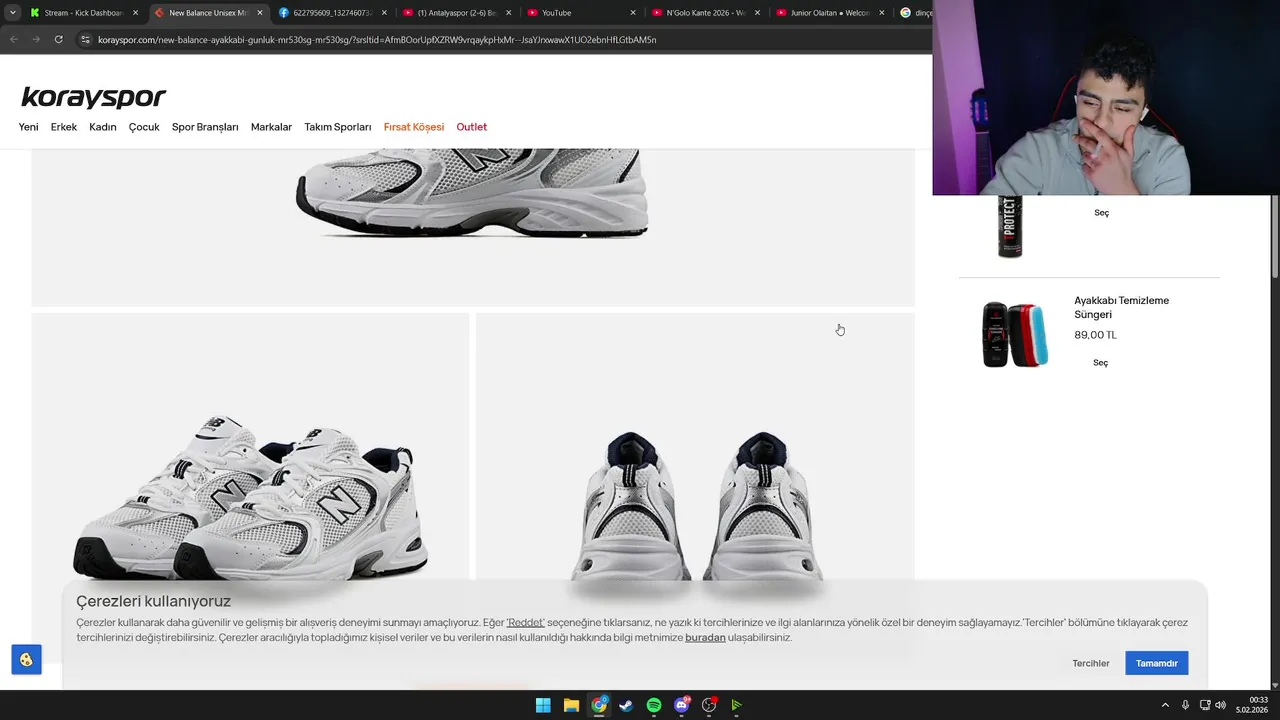Image resolution: width=1280 pixels, height=720 pixels.
Task: Close the Stream - Kick Dashboard tab
Action: tap(135, 13)
